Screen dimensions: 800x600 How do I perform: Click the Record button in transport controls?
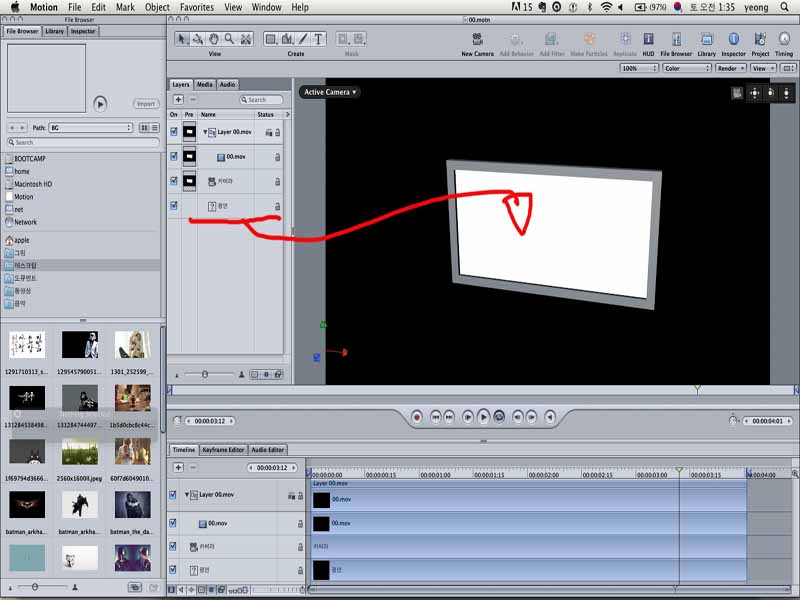pyautogui.click(x=417, y=417)
